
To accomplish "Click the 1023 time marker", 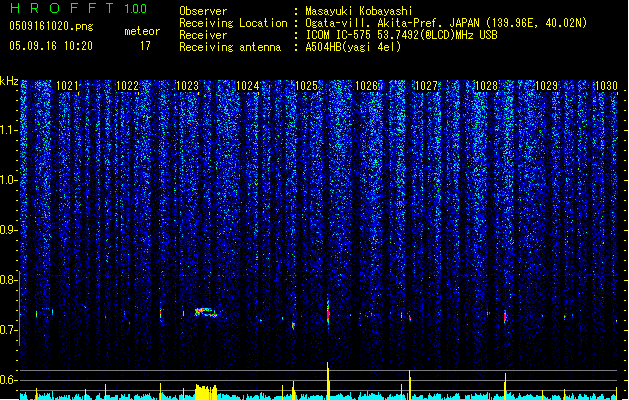I will tap(187, 85).
